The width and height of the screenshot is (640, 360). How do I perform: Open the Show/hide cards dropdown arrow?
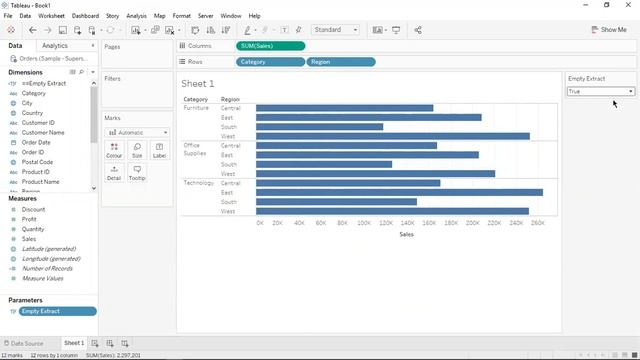[x=386, y=30]
